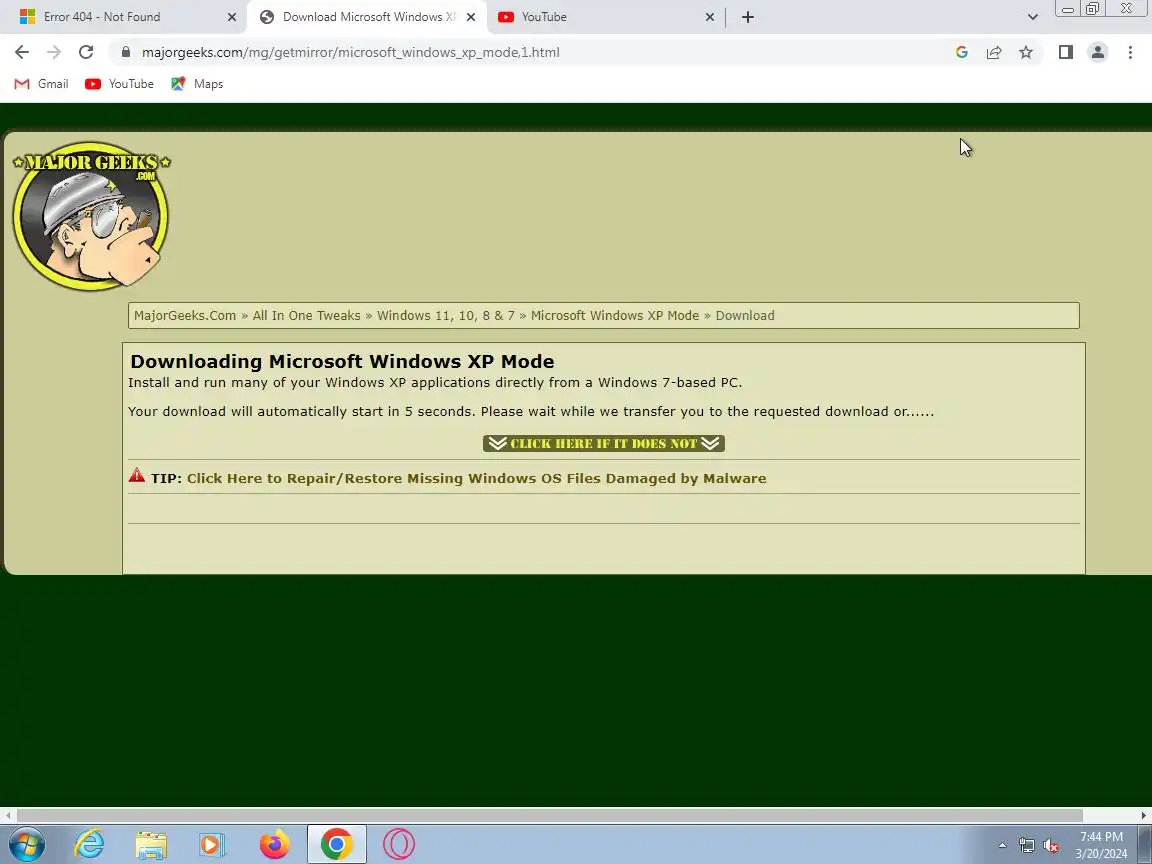Go back using the browser back arrow
1152x864 pixels.
(x=22, y=52)
